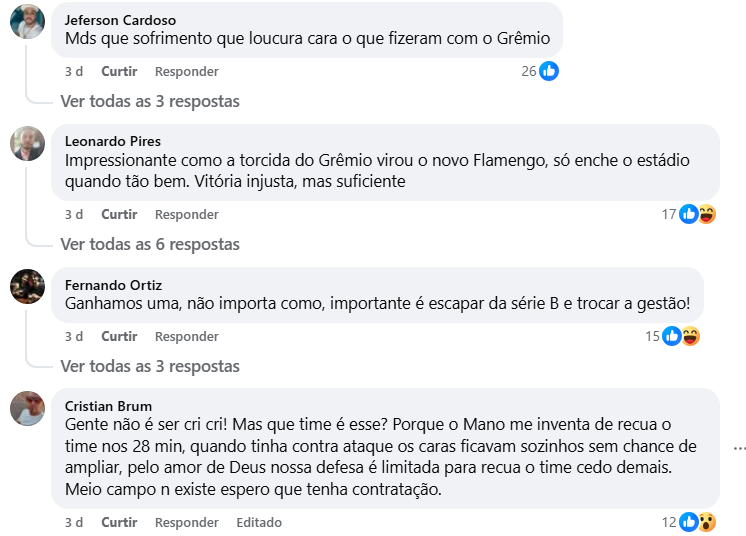Click the Editado label on Cristian's comment
This screenshot has height=536, width=746.
pyautogui.click(x=259, y=522)
